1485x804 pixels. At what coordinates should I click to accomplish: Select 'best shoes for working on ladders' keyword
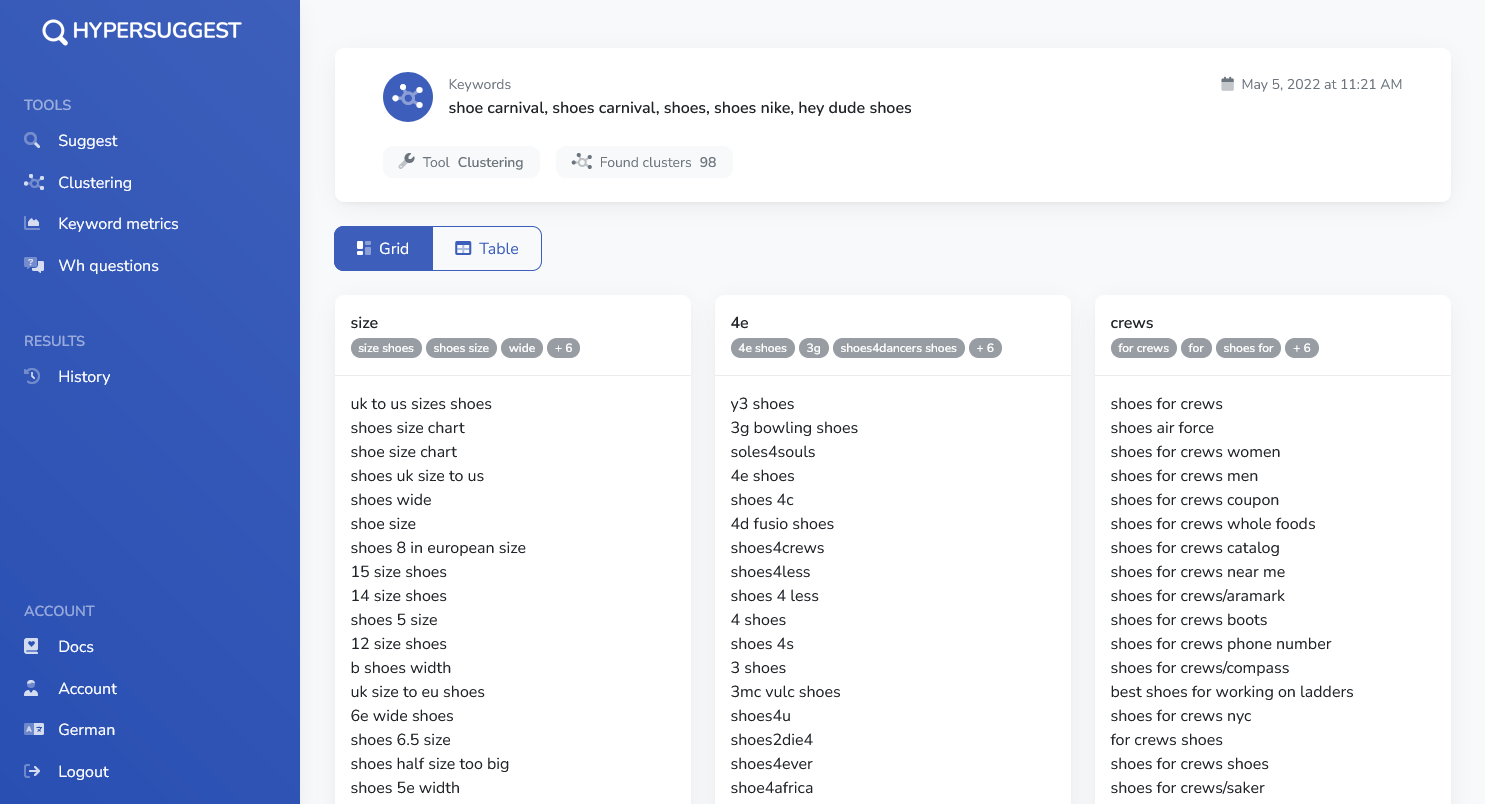pos(1232,692)
